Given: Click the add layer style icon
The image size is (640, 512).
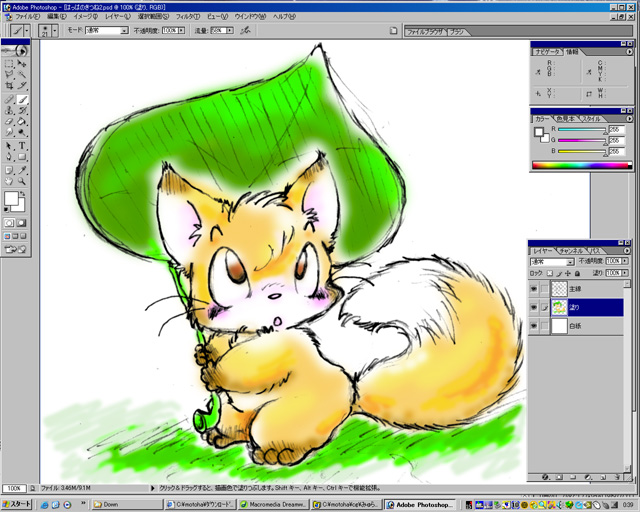Looking at the screenshot, I should (x=545, y=477).
